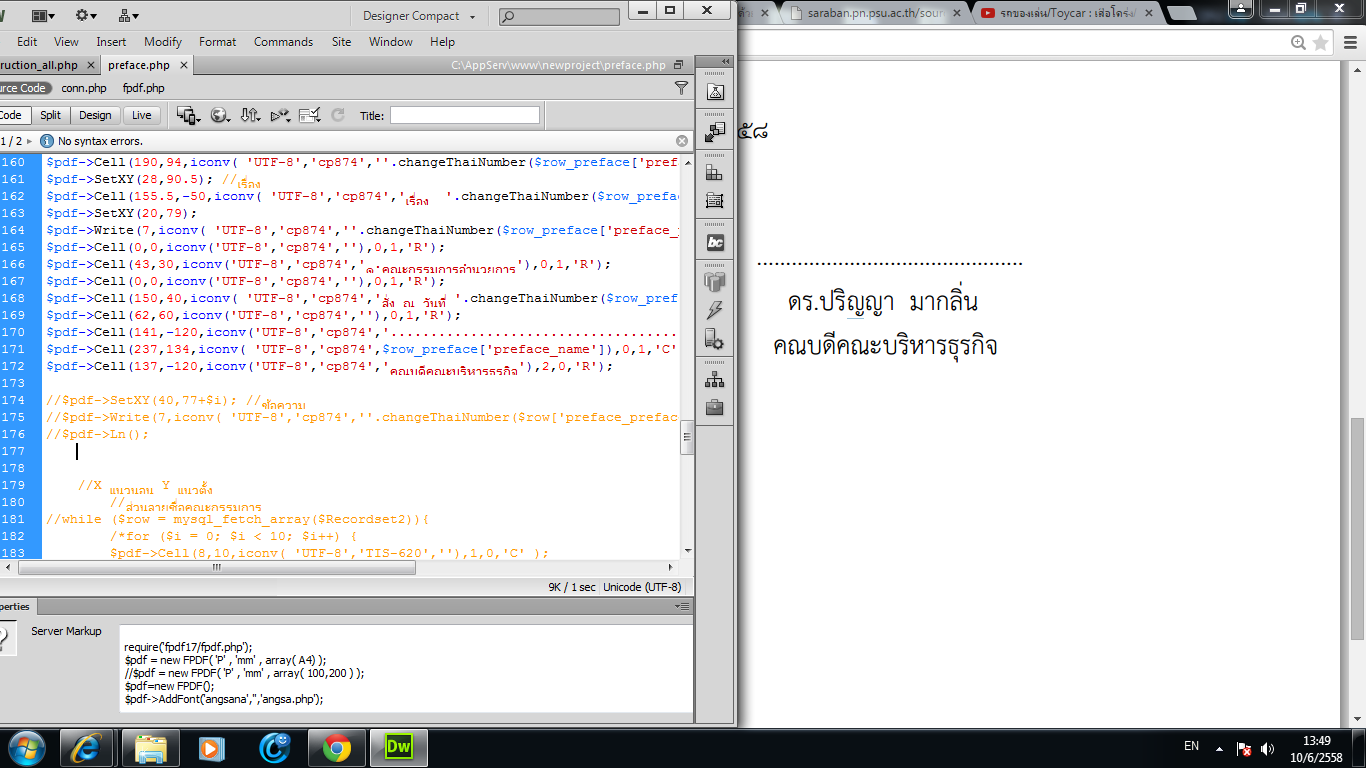The image size is (1366, 768).
Task: Open the Layout menu icon in title bar
Action: [44, 15]
